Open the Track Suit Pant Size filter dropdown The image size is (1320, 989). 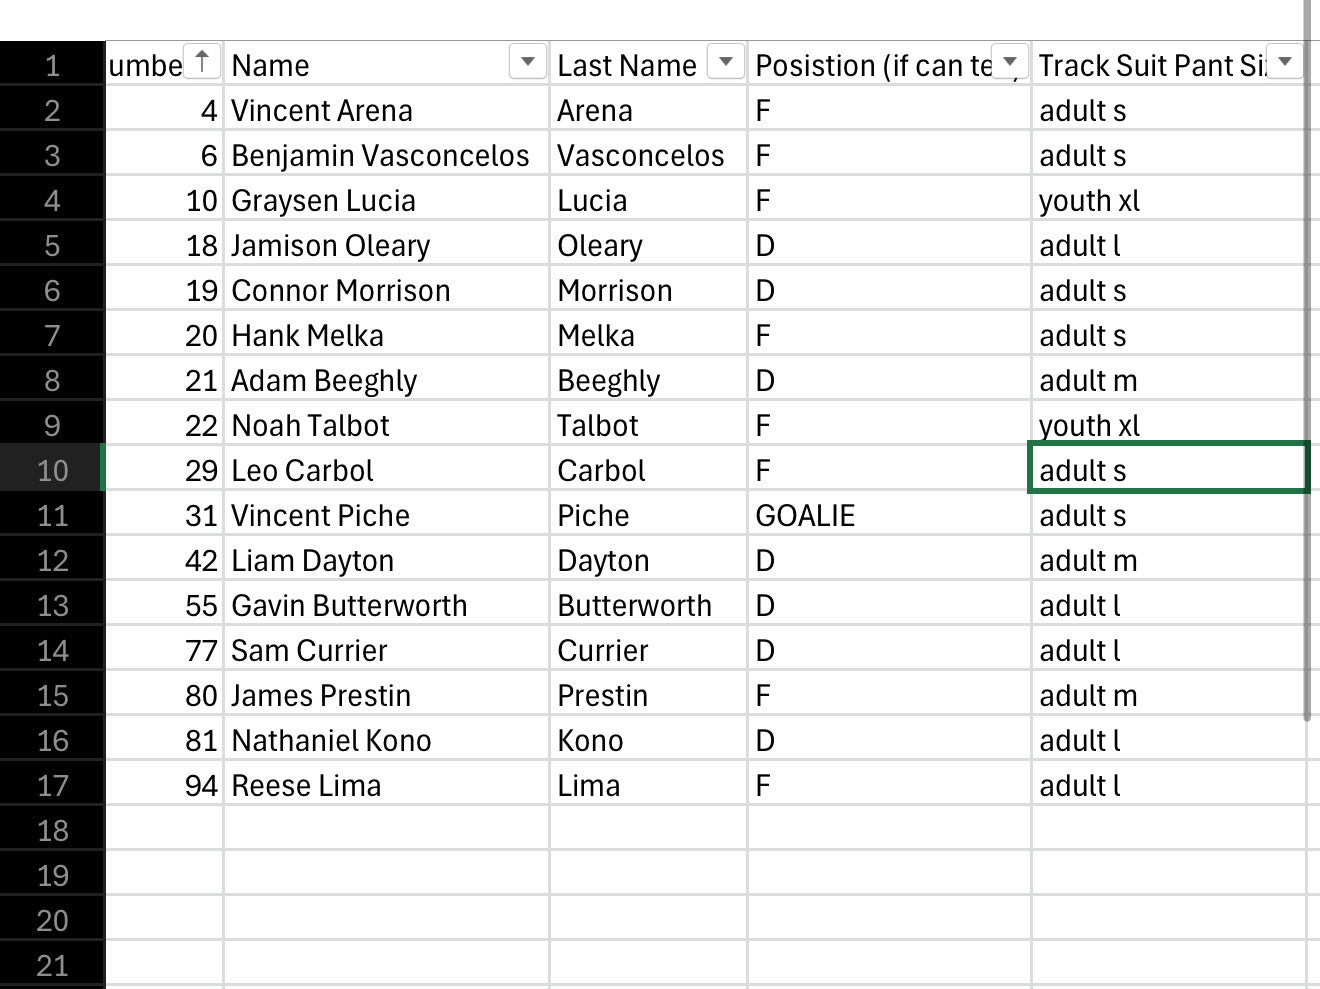[1285, 62]
